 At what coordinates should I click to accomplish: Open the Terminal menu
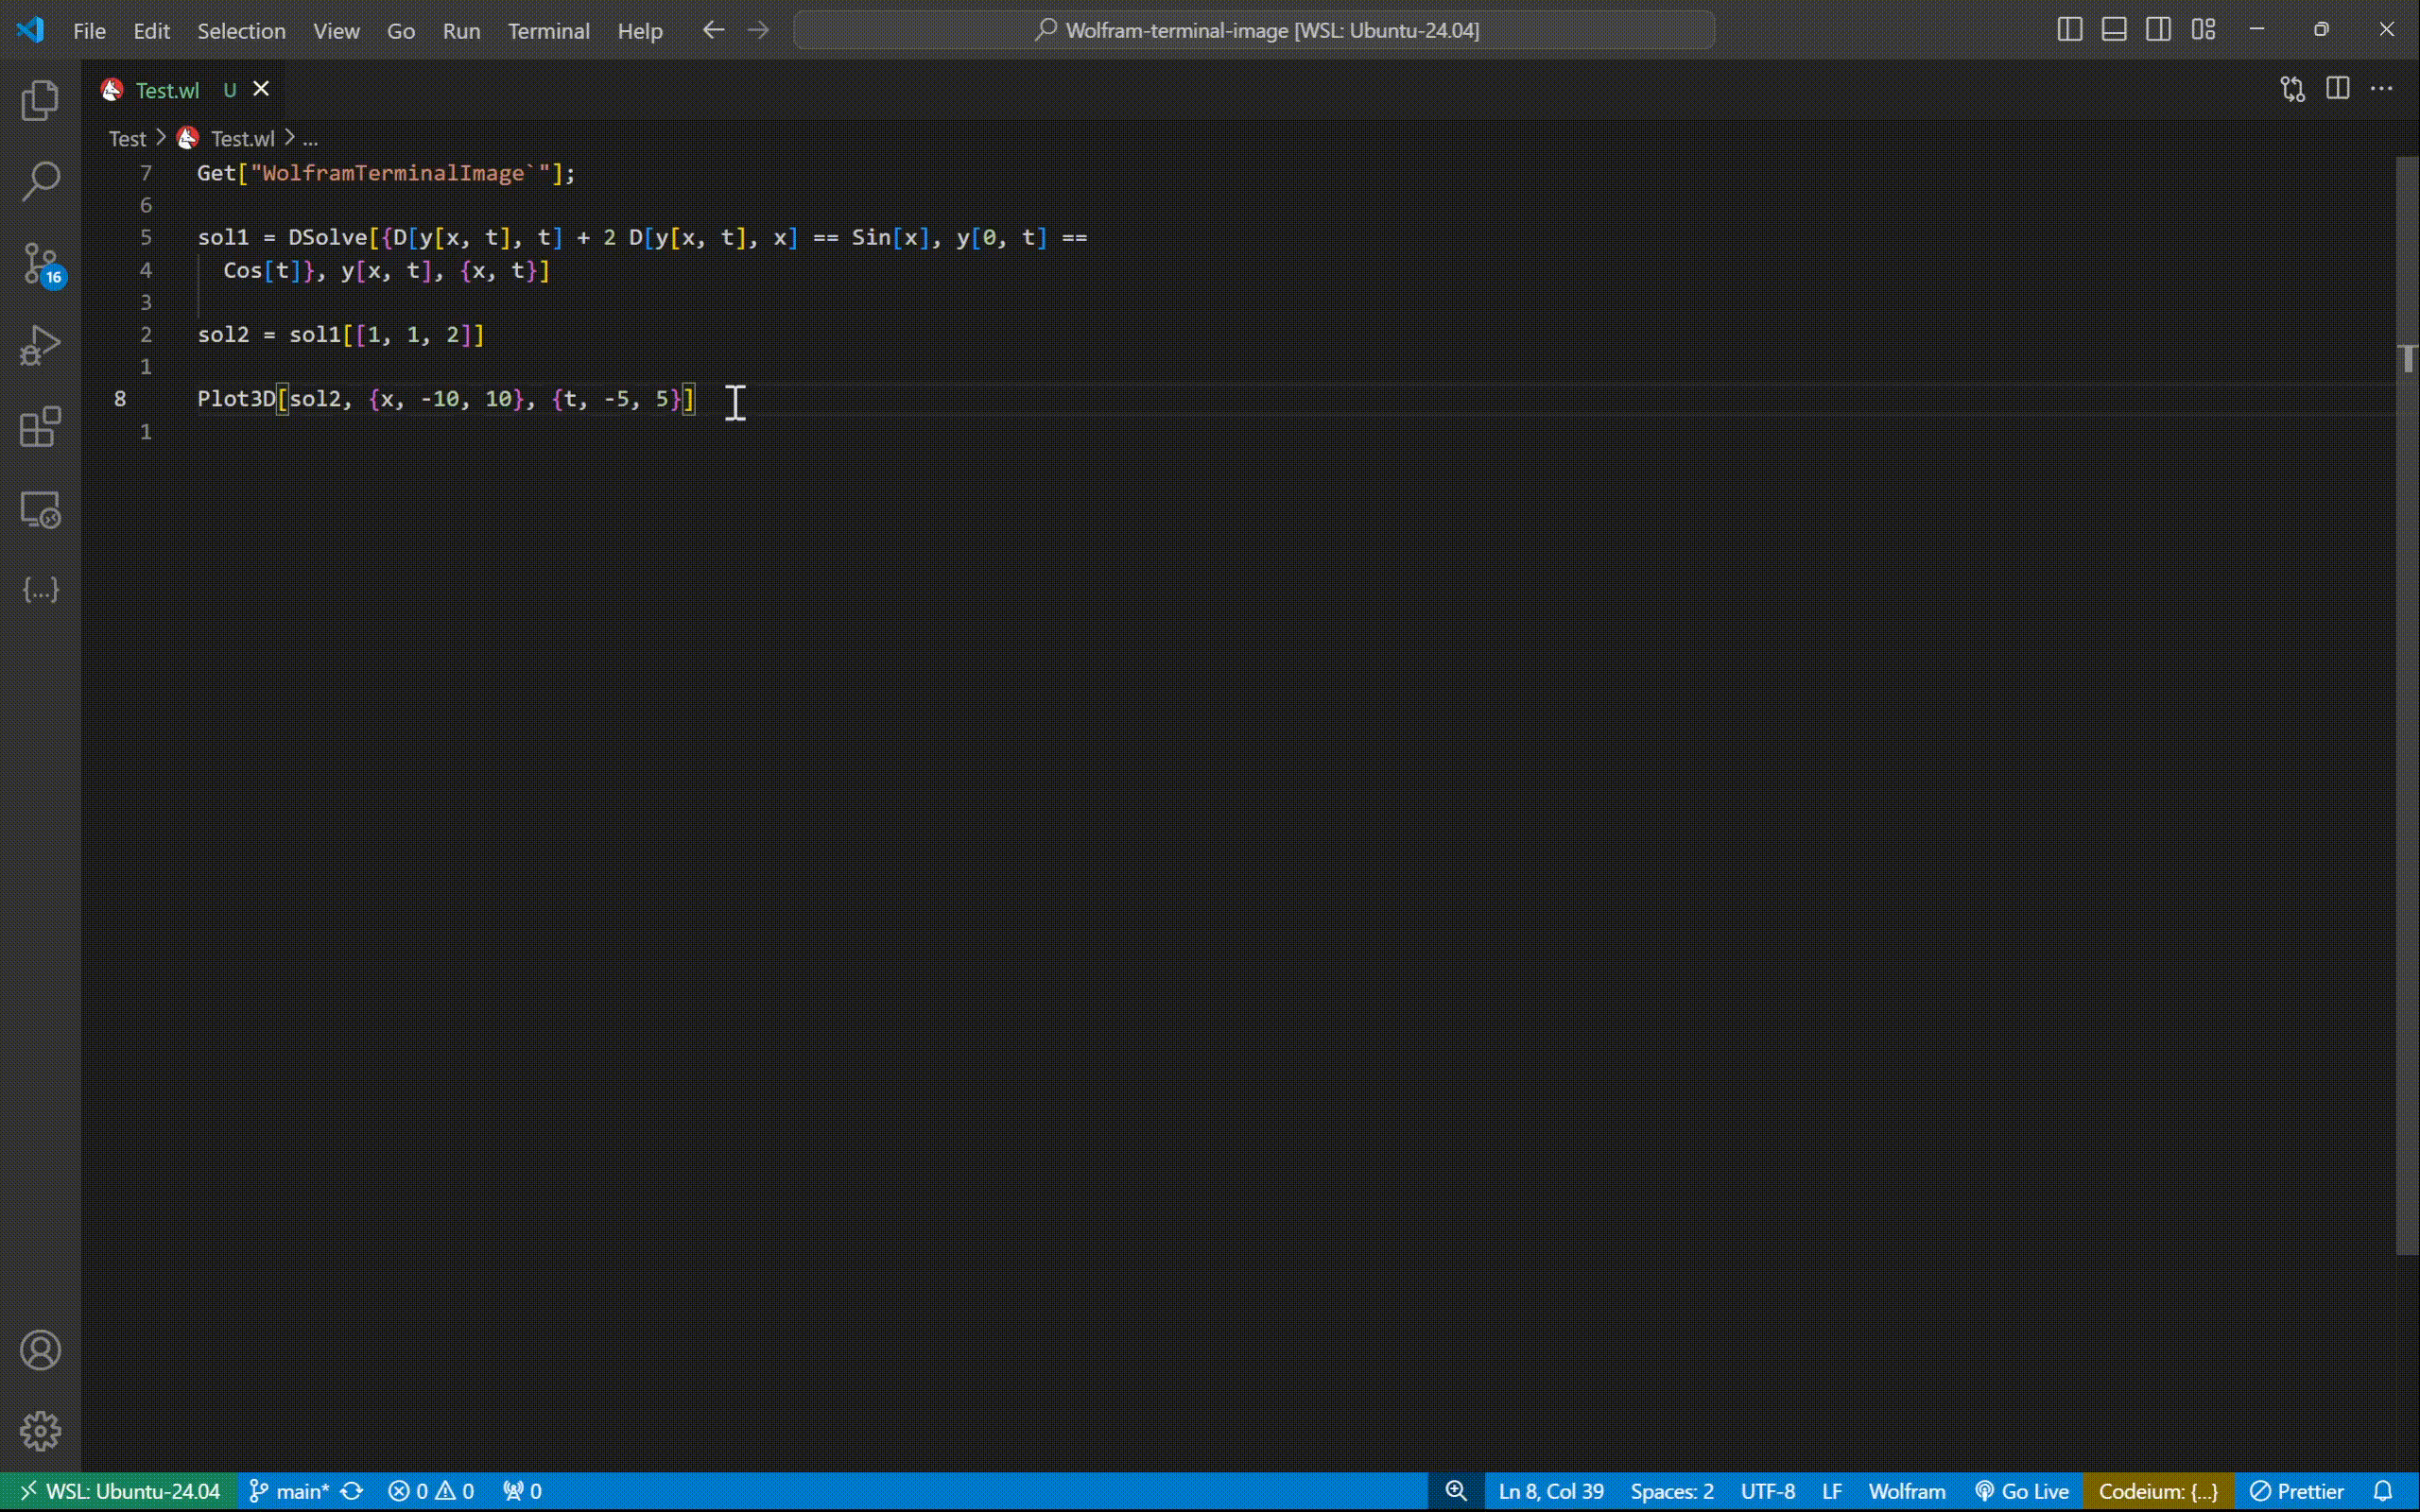(548, 31)
